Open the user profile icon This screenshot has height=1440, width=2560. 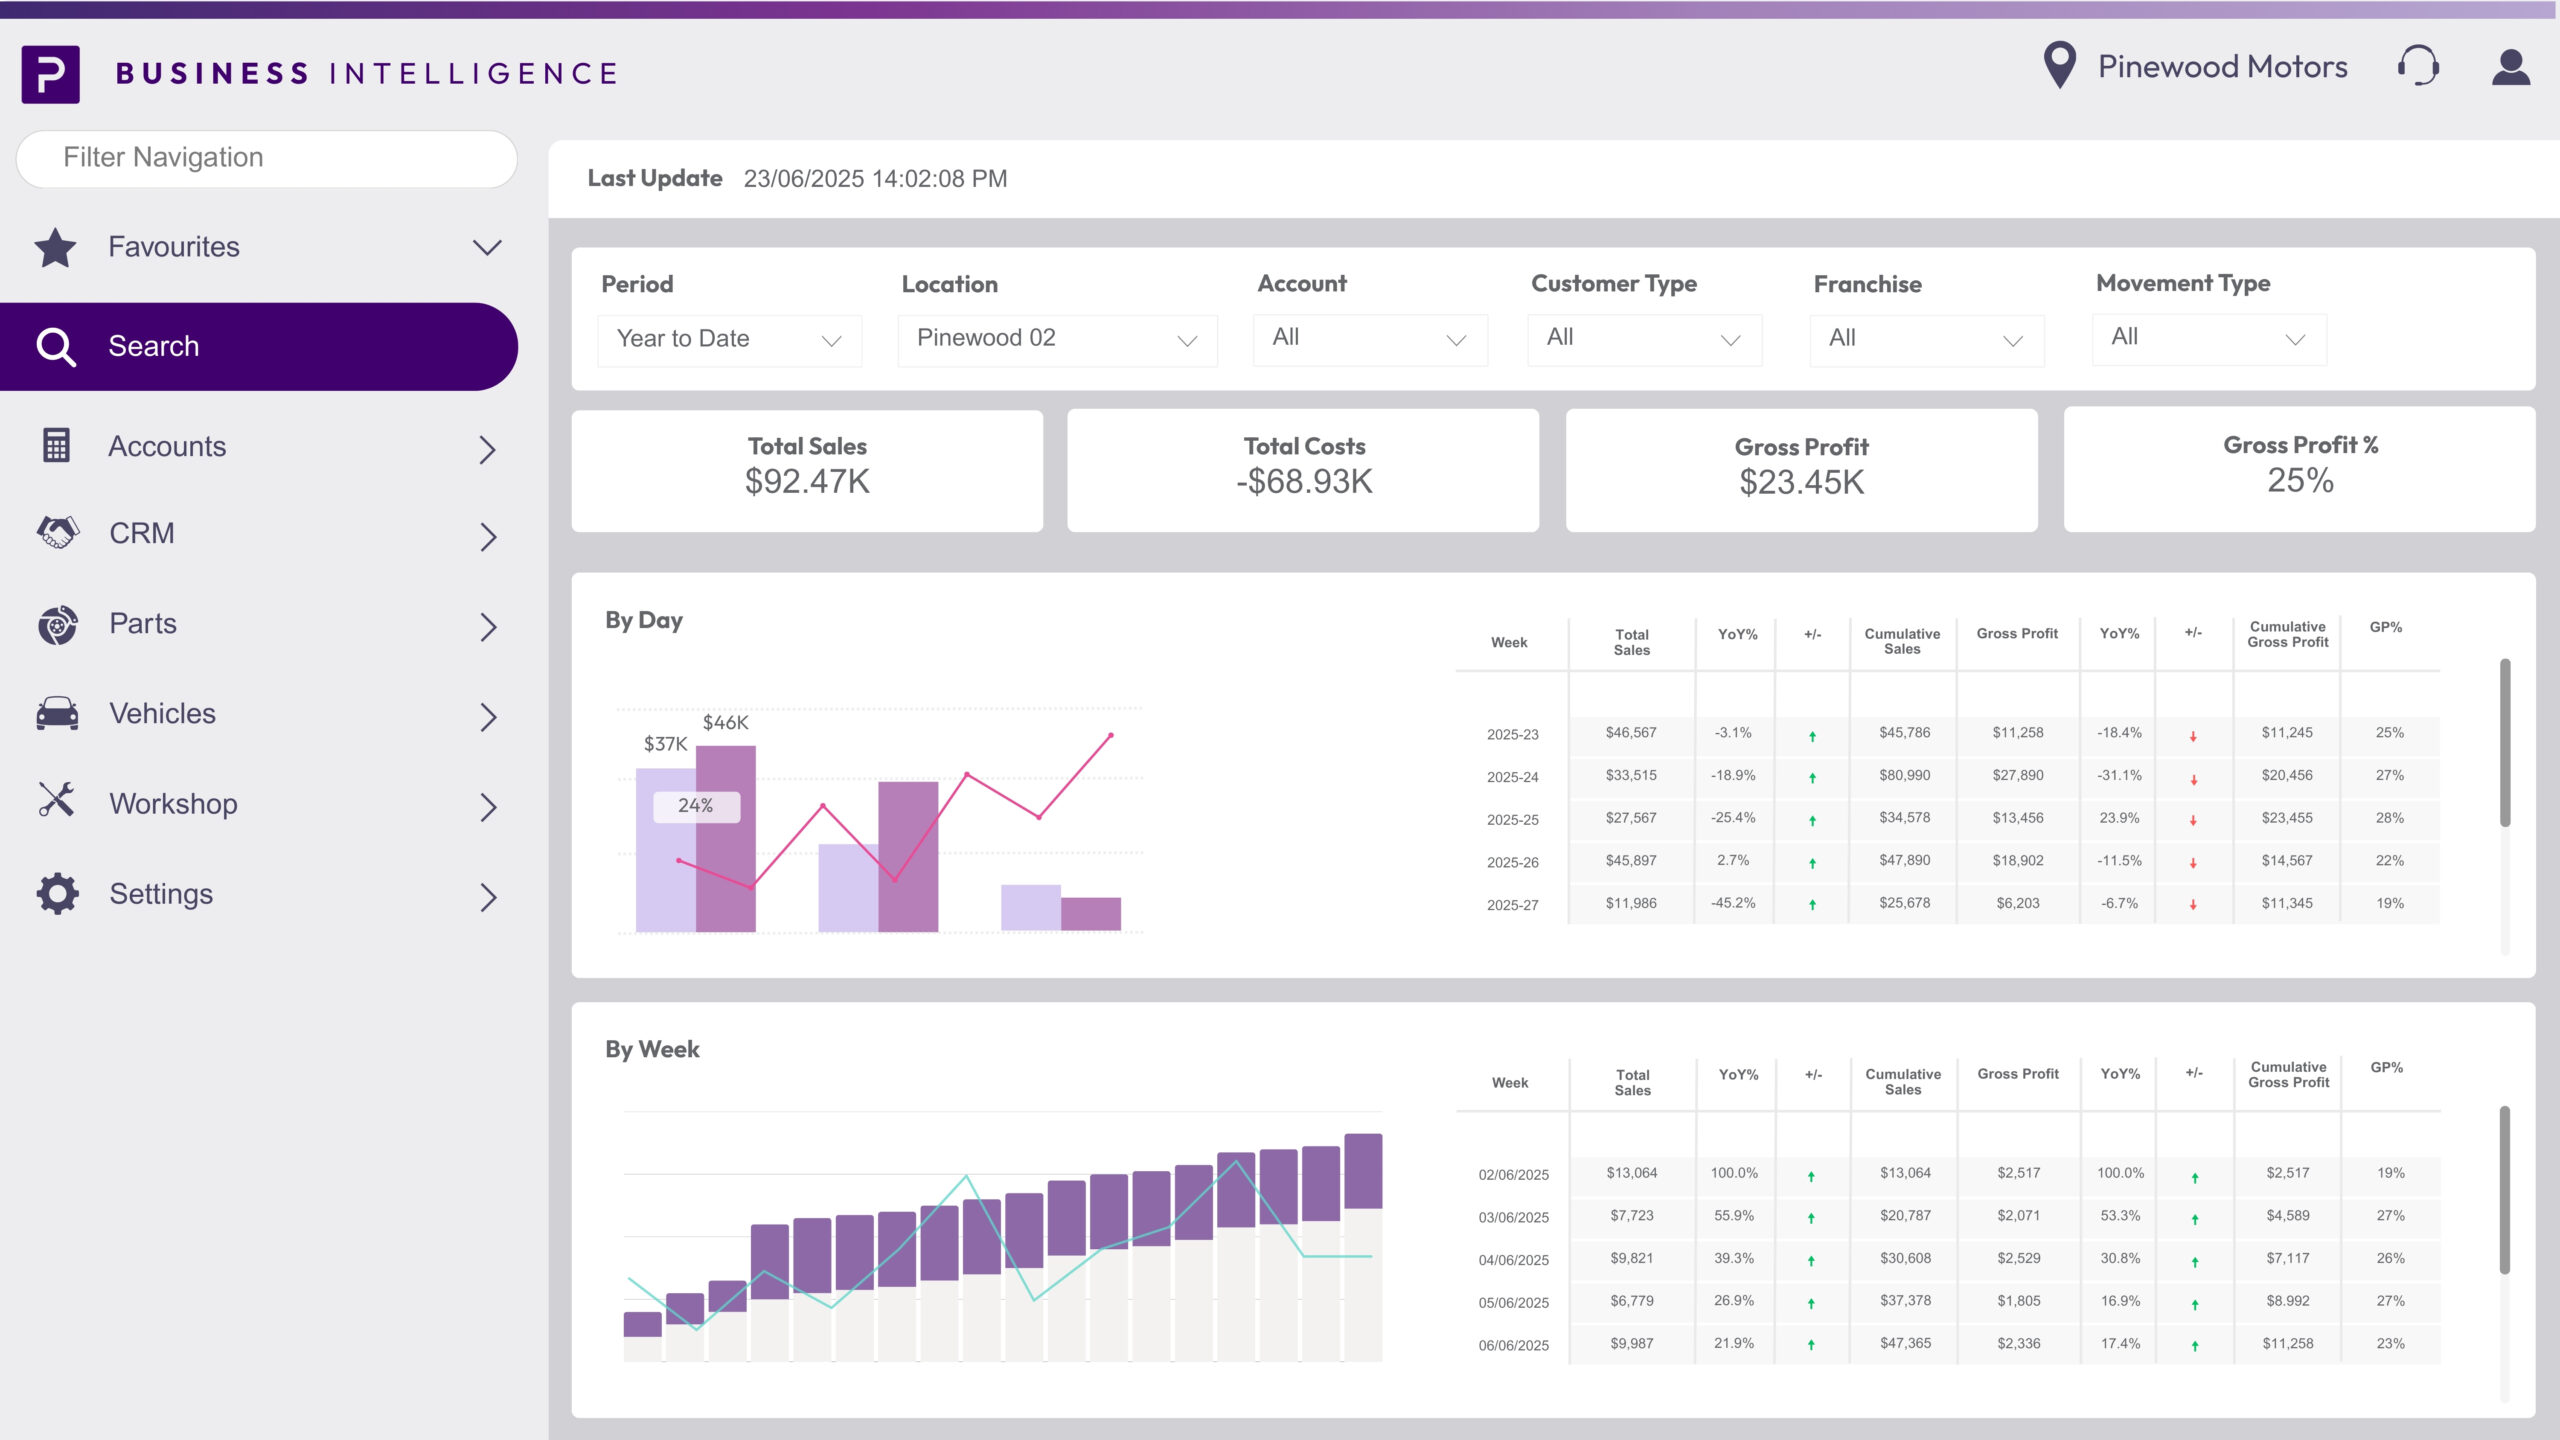(x=2510, y=67)
